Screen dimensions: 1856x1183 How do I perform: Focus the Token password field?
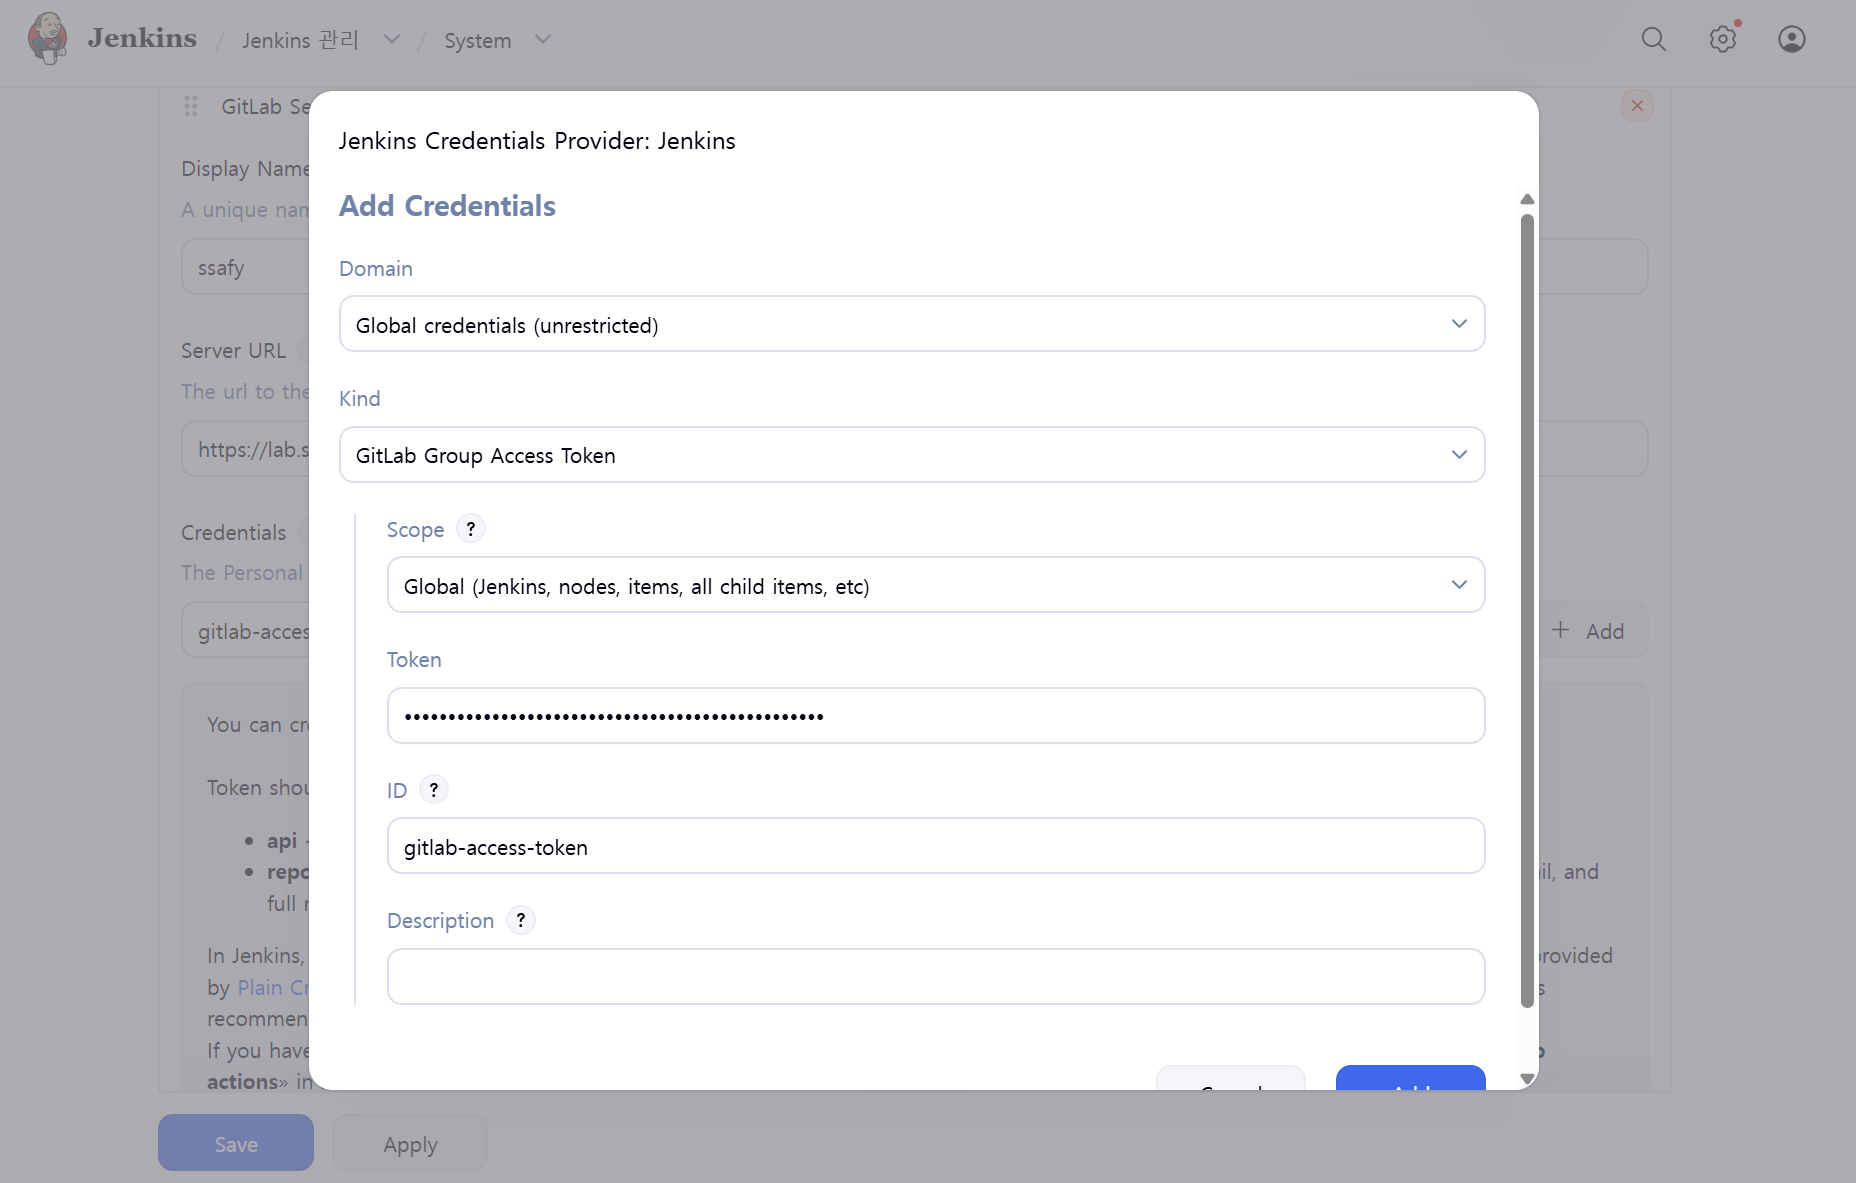coord(936,716)
